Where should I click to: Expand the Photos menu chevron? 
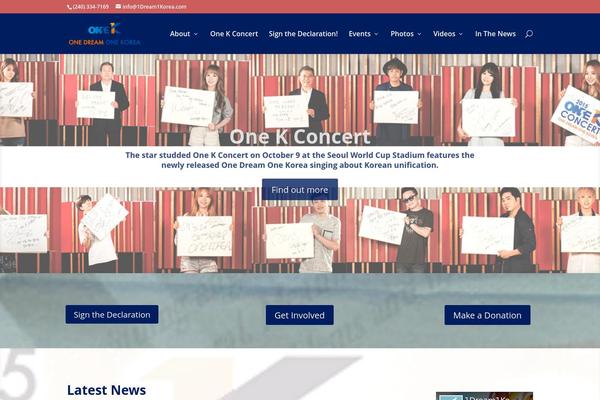(x=419, y=34)
